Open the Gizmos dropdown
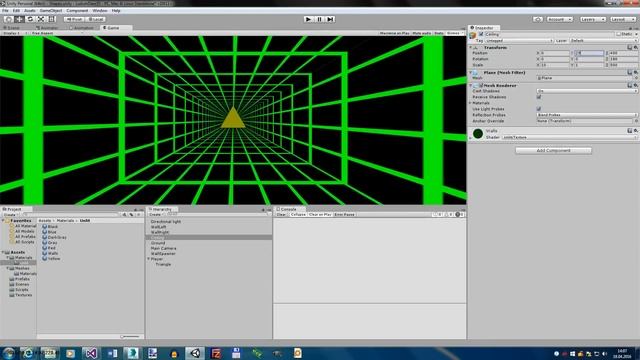 coord(455,33)
